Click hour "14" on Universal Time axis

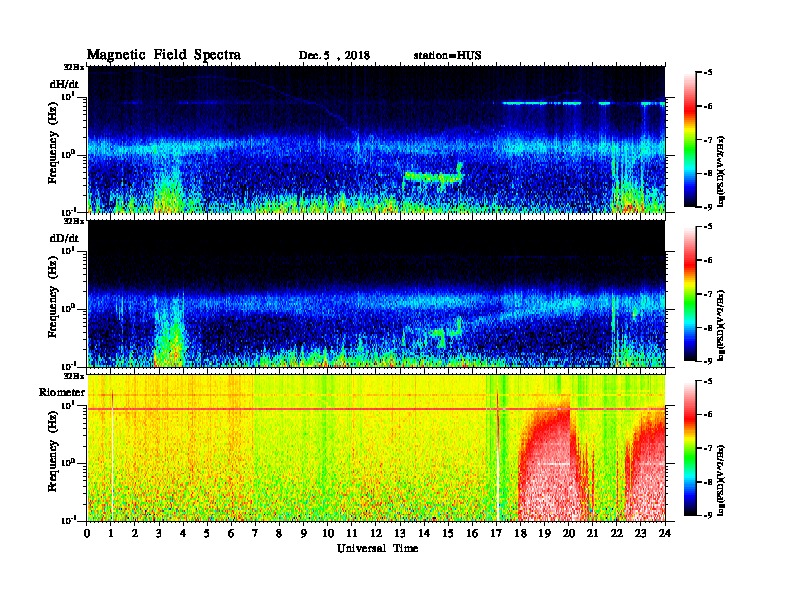[424, 534]
